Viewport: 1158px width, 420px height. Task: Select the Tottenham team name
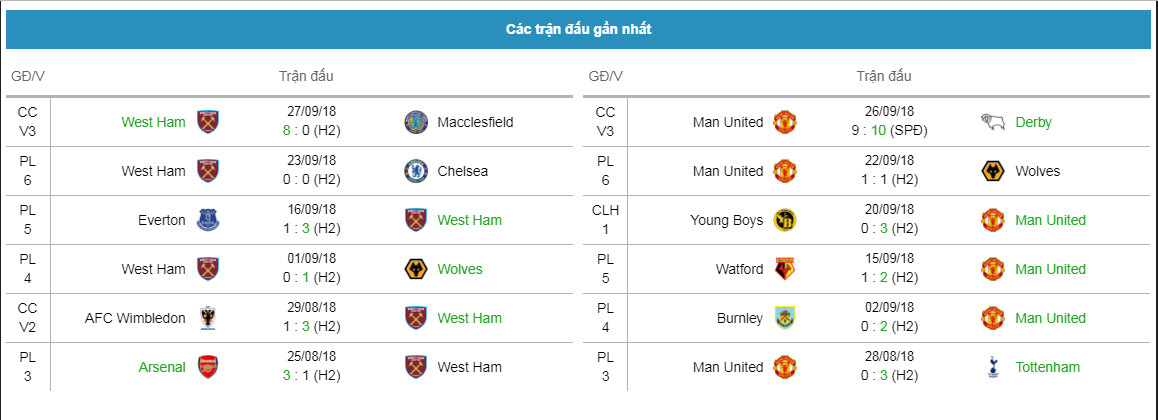[x=1047, y=367]
